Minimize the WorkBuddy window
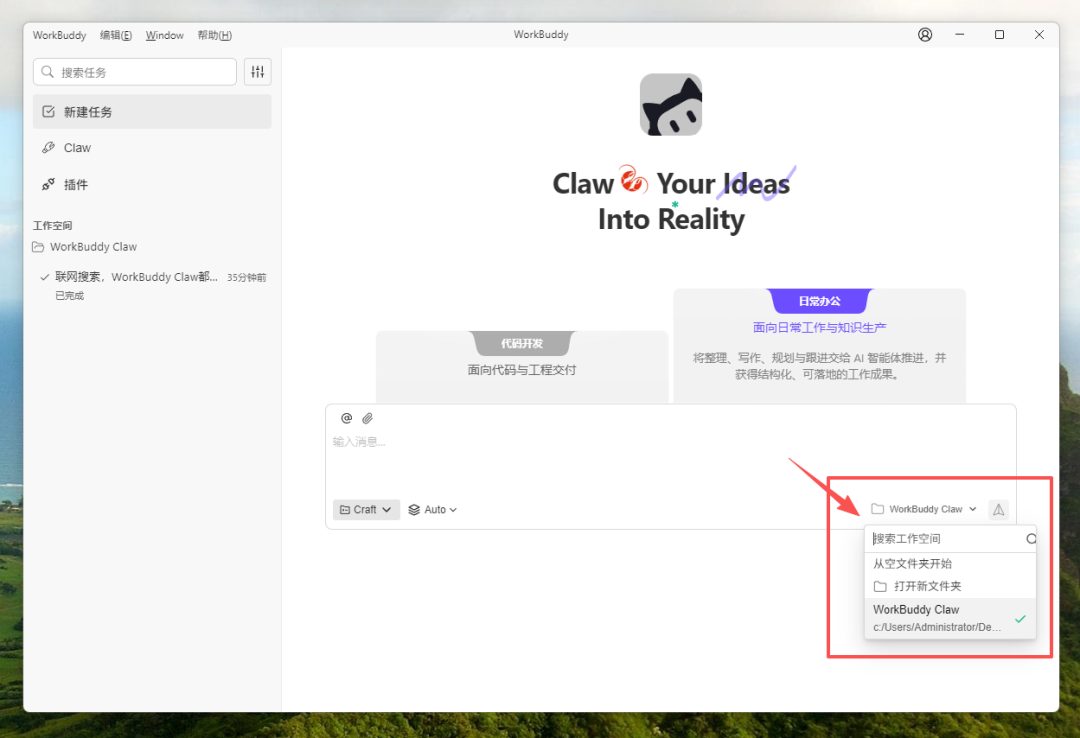Screen dimensions: 1080x738 959,34
